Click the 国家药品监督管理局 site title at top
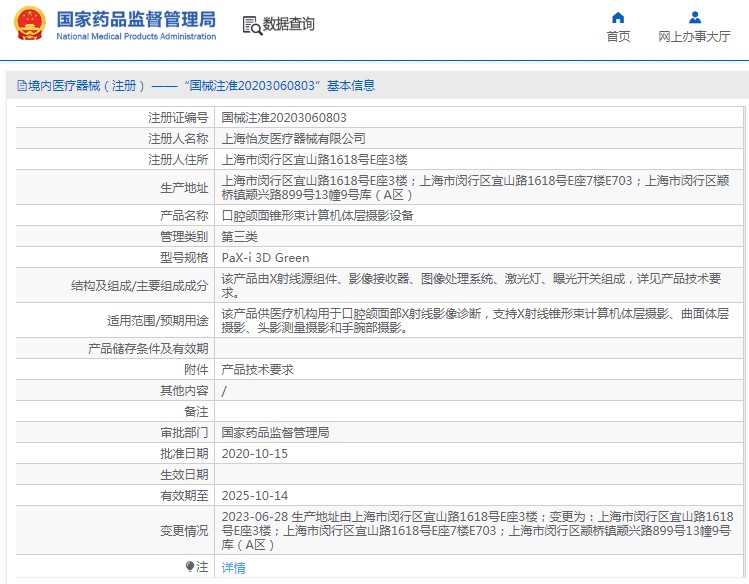Screen dimensions: 749x584 [135, 19]
